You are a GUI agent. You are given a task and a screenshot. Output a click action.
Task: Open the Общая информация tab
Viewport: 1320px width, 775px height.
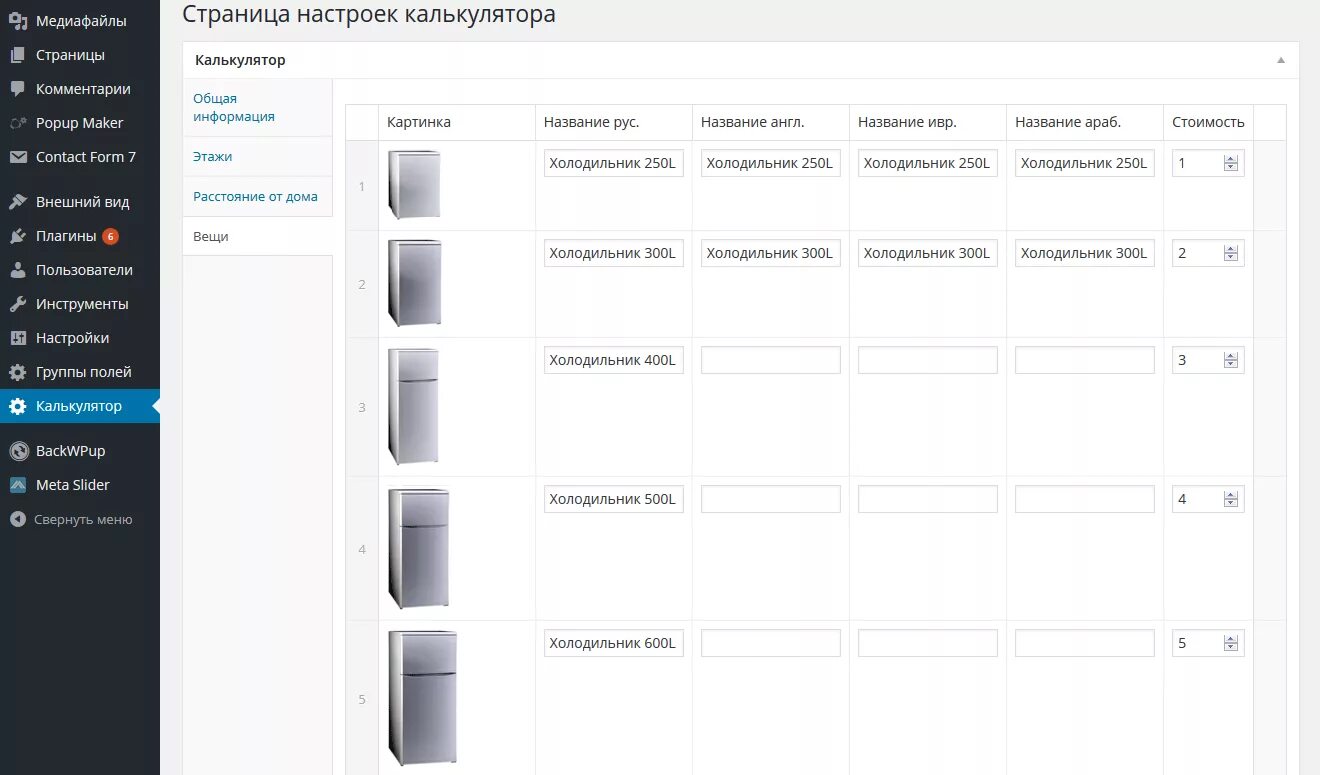257,107
